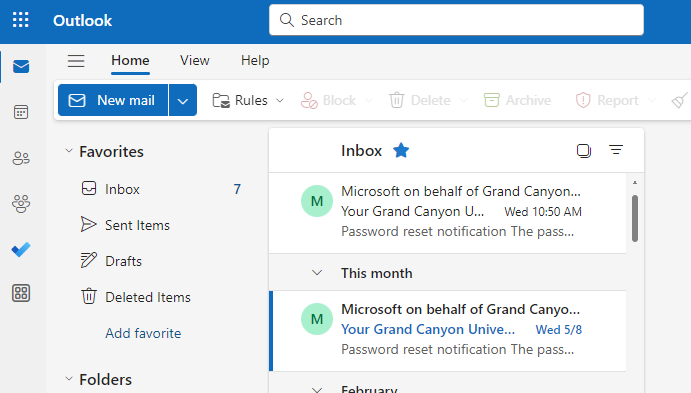Toggle the Inbox favorite star
Screen dimensions: 691x393
[x=401, y=150]
